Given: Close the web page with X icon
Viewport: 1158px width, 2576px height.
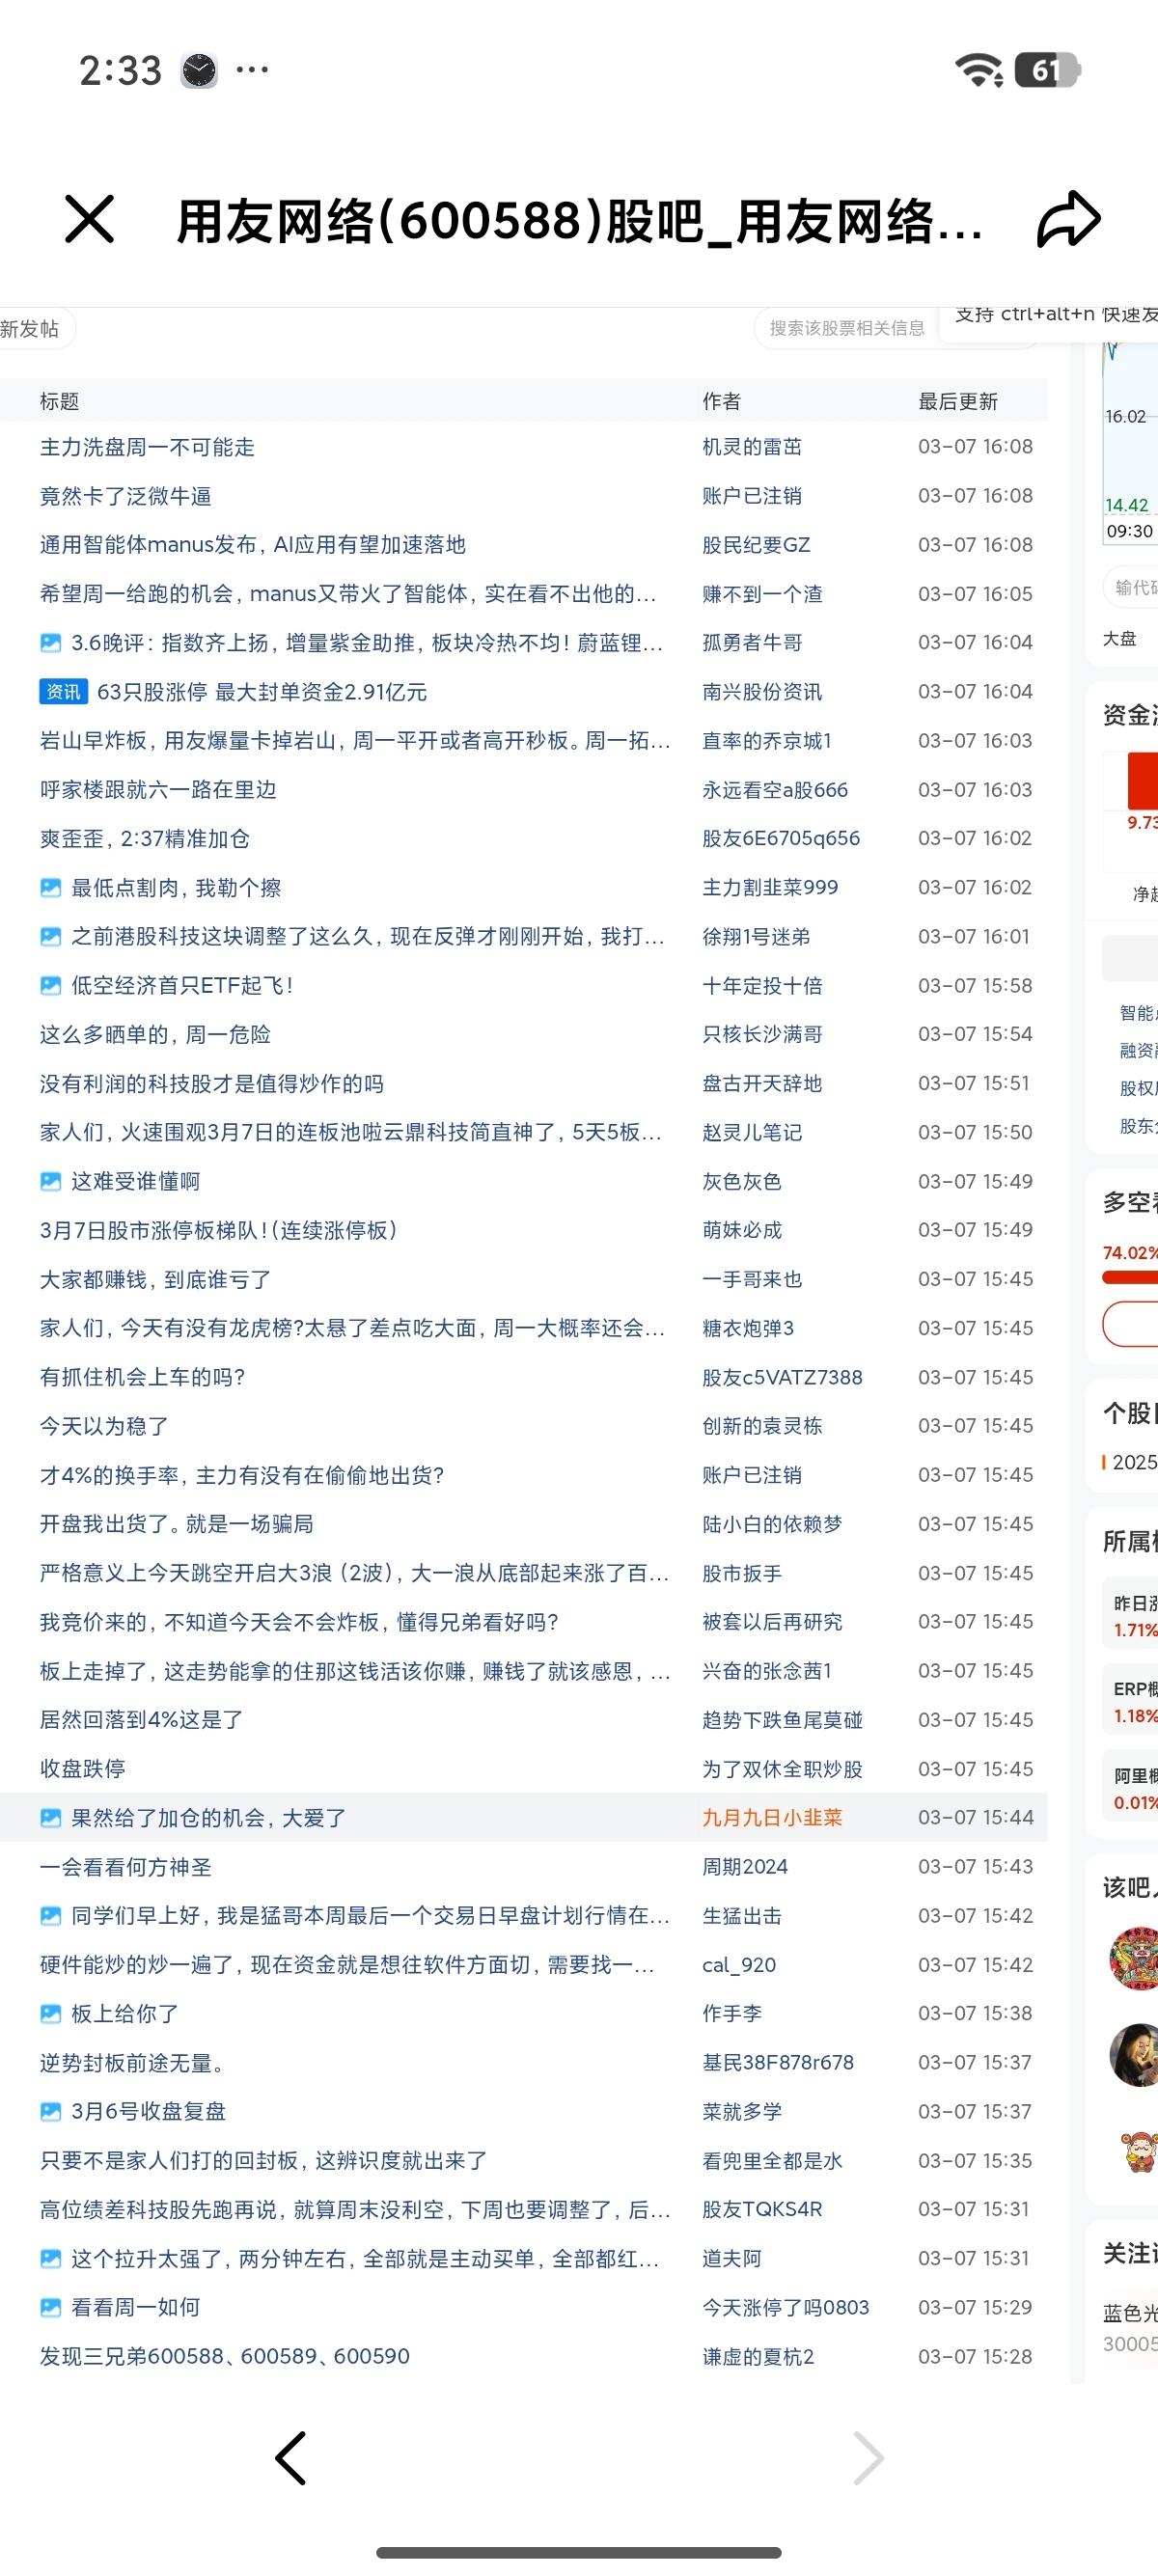Looking at the screenshot, I should [89, 219].
